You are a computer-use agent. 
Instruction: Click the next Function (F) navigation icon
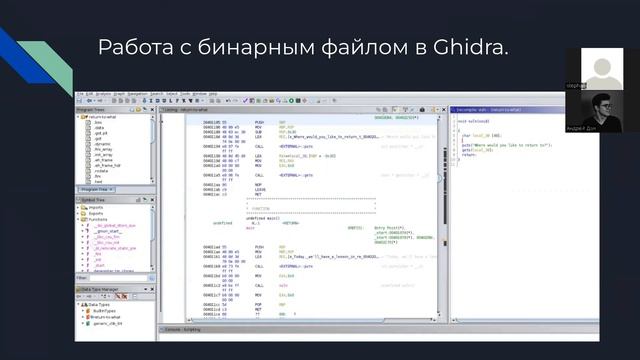click(177, 100)
